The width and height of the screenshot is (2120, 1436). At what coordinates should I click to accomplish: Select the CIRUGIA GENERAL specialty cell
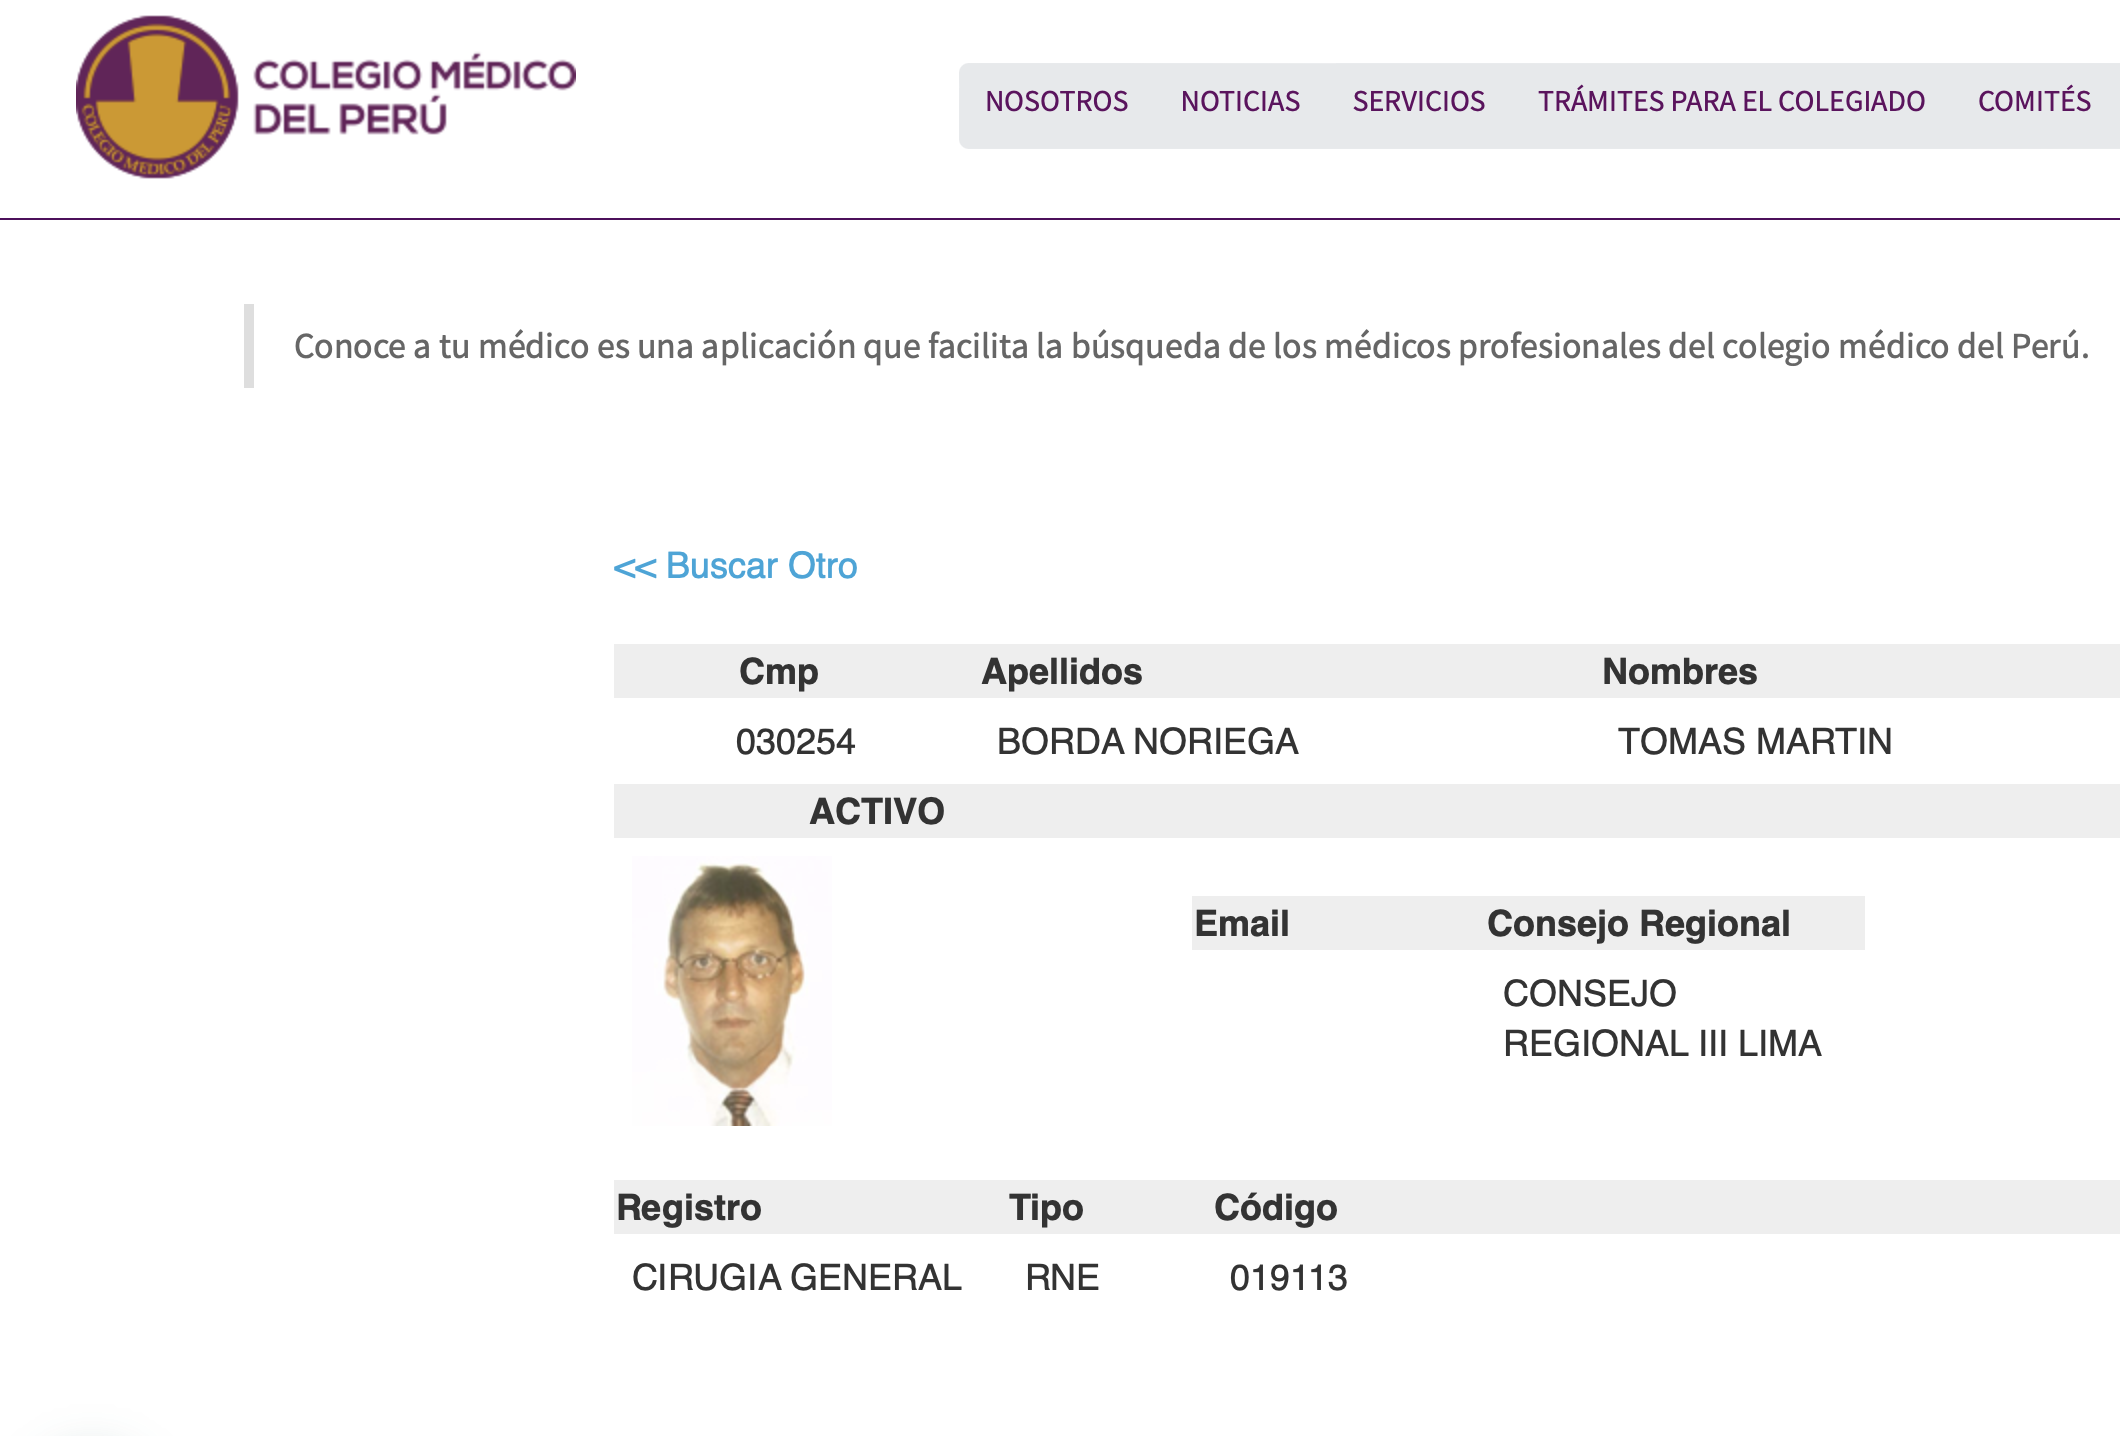pyautogui.click(x=796, y=1278)
